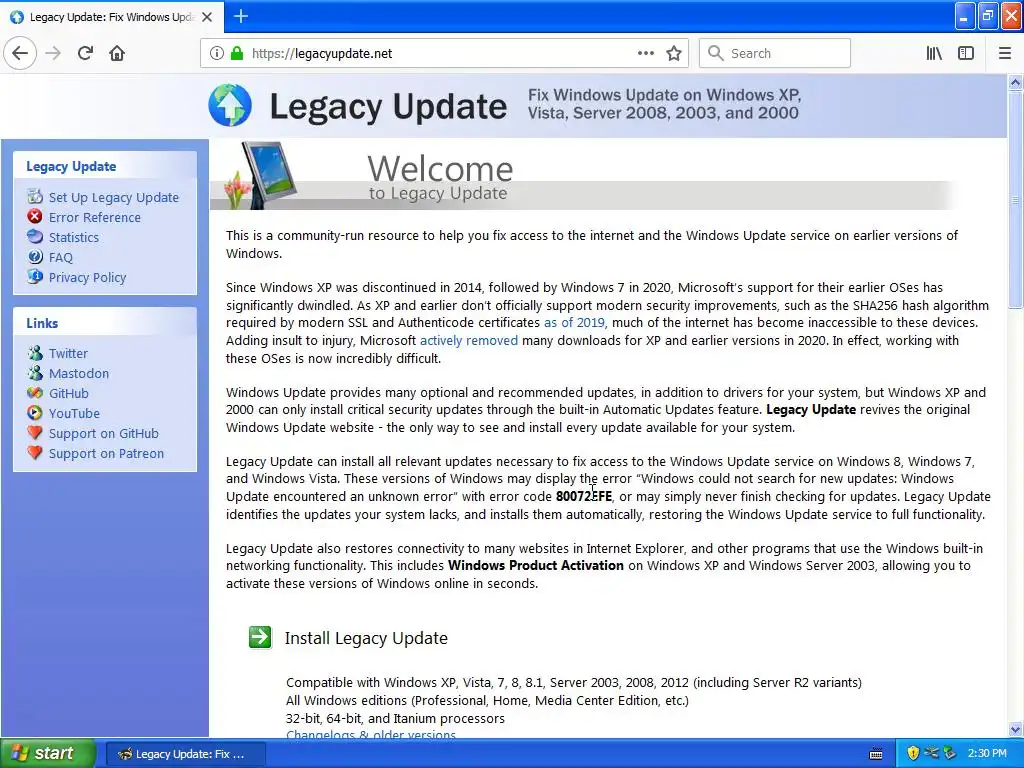Screen dimensions: 1024x768
Task: Follow the 'actively removed' link
Action: click(468, 340)
